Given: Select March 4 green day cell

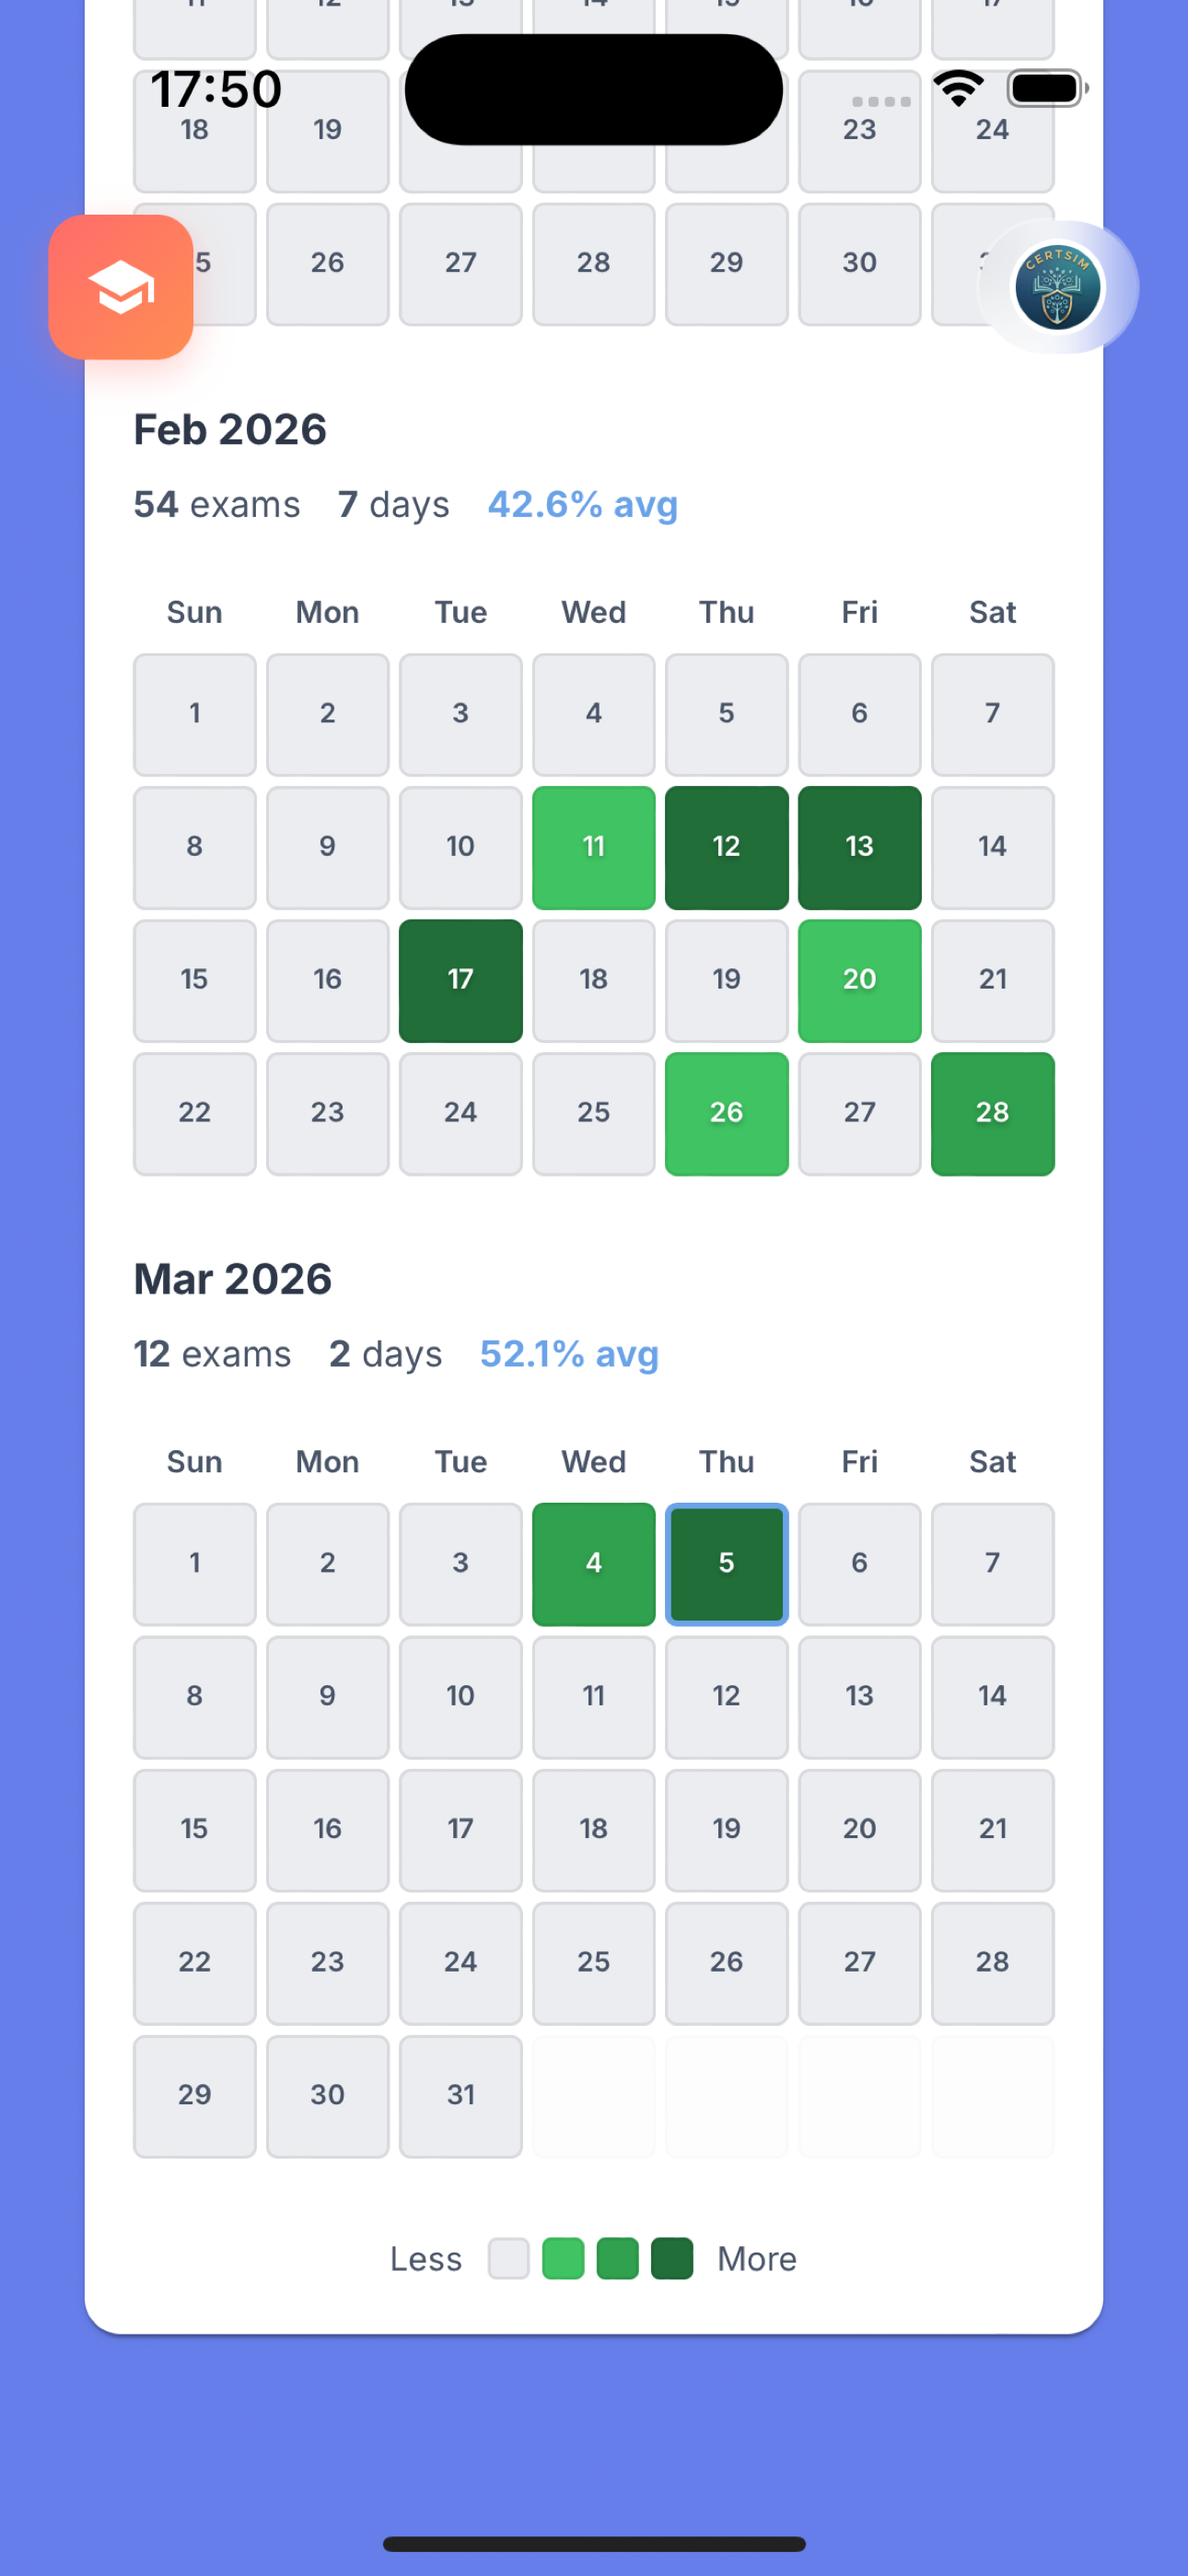Looking at the screenshot, I should 594,1563.
